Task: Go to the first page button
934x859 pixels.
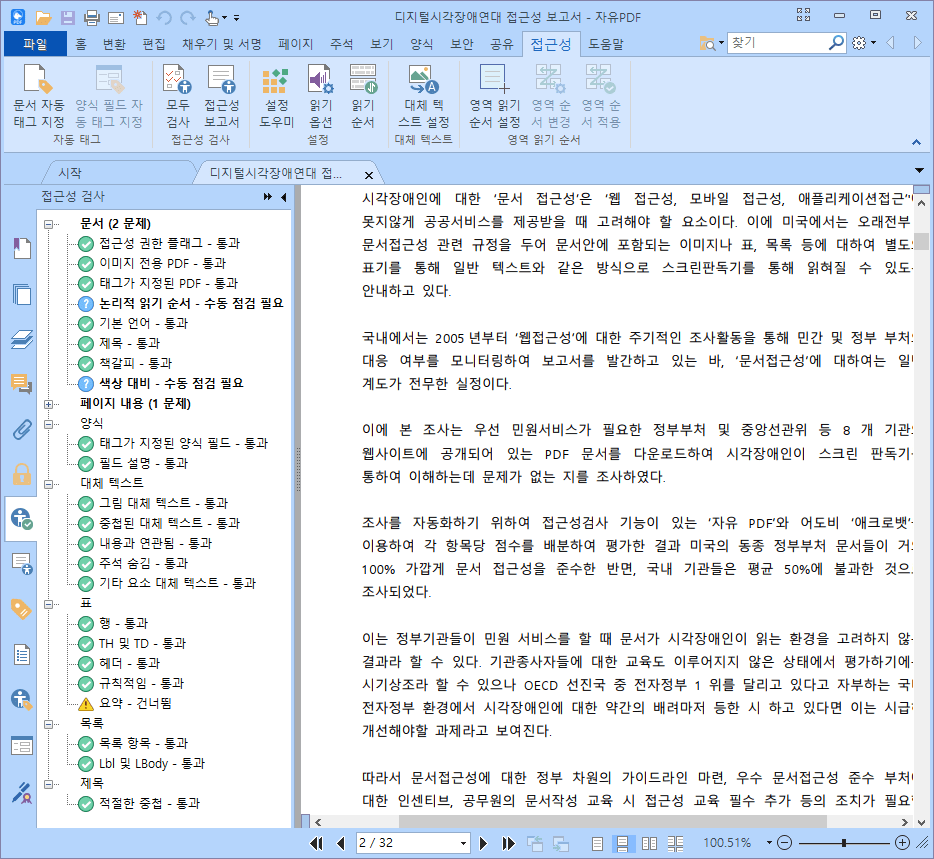Action: 316,843
